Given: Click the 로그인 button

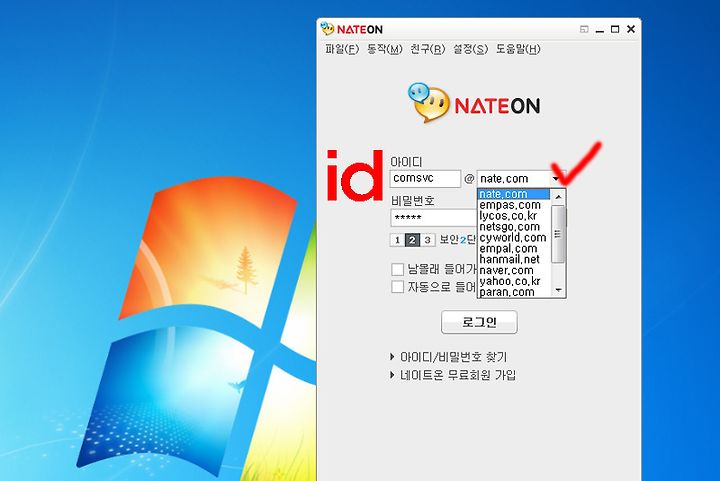Looking at the screenshot, I should [x=479, y=322].
